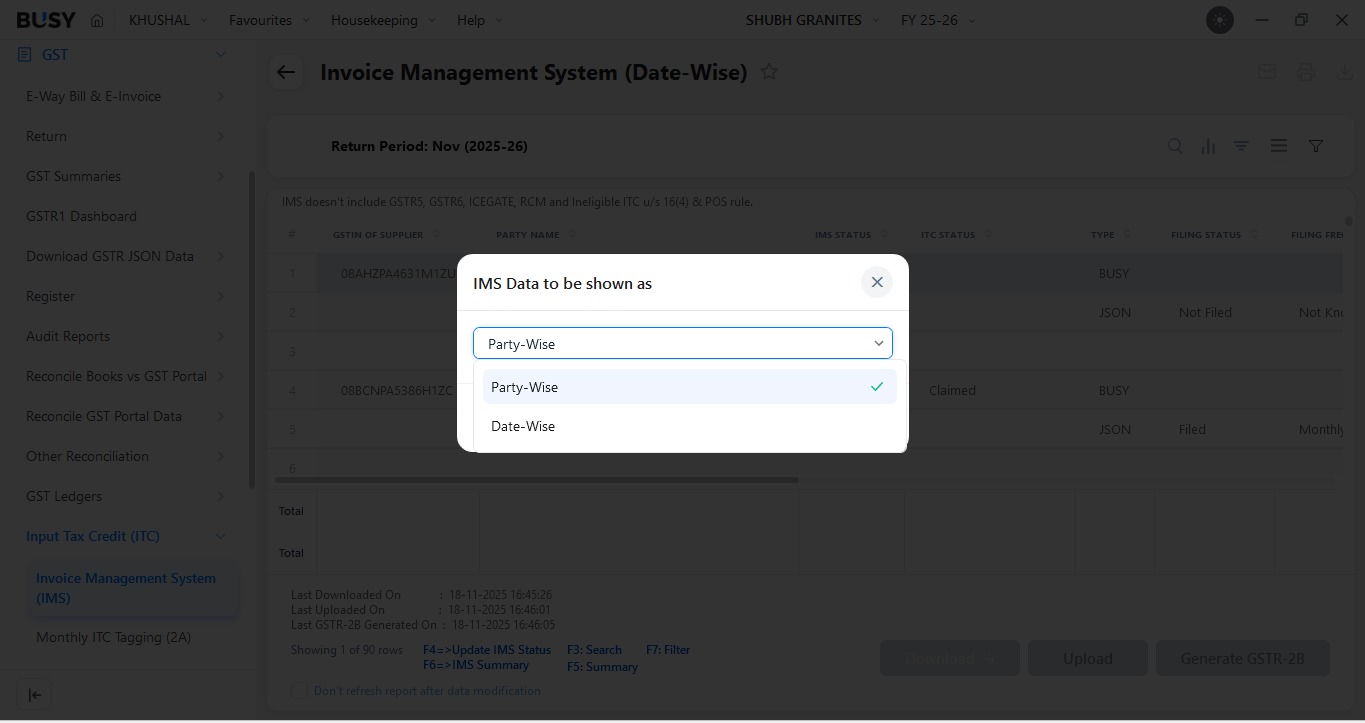Expand Download GSTR JSON Data
The height and width of the screenshot is (723, 1365).
click(x=125, y=256)
